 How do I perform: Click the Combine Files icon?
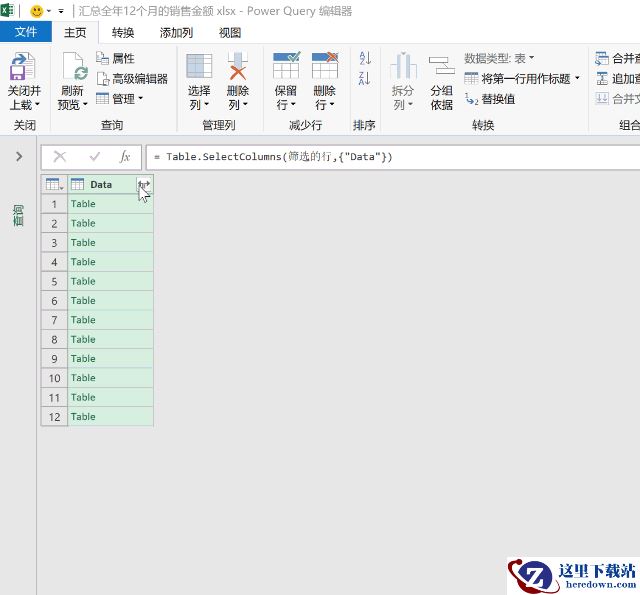click(x=602, y=98)
